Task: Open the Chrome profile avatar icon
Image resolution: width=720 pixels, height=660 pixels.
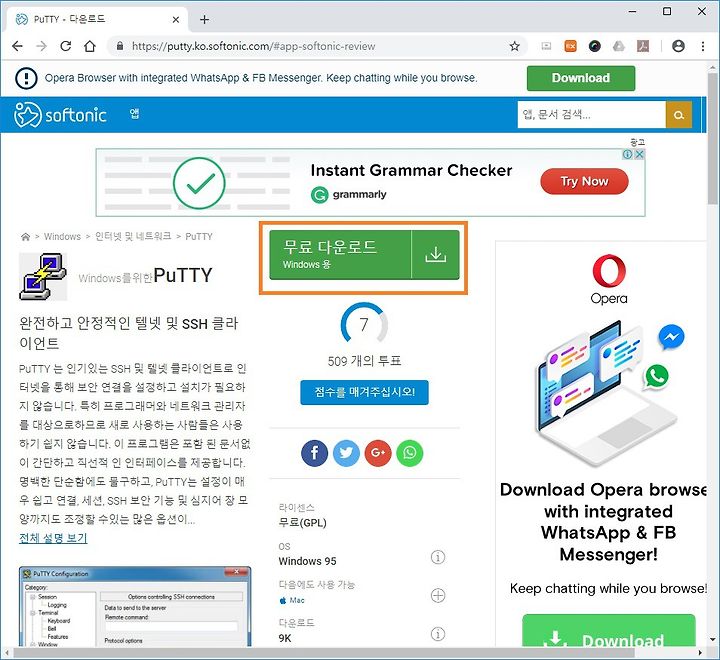Action: (x=678, y=46)
